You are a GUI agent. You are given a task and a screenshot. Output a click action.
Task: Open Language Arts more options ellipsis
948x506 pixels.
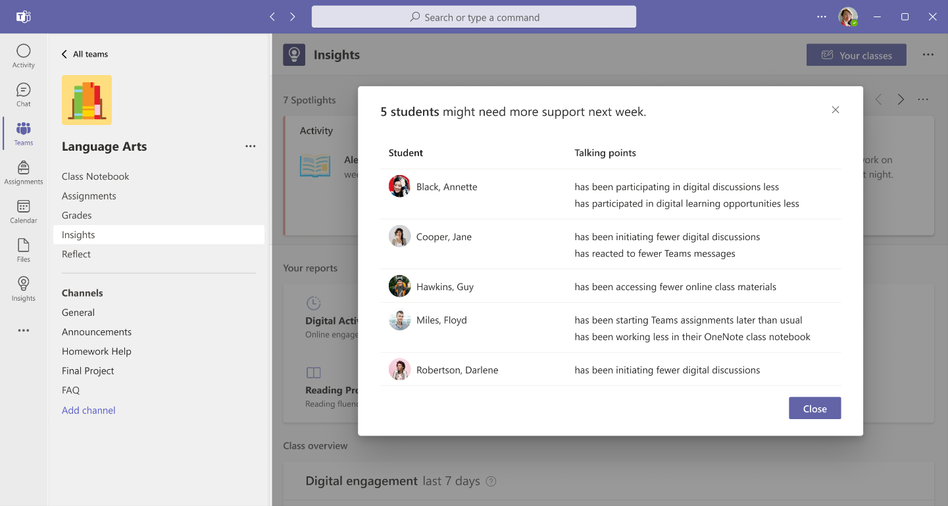click(250, 146)
